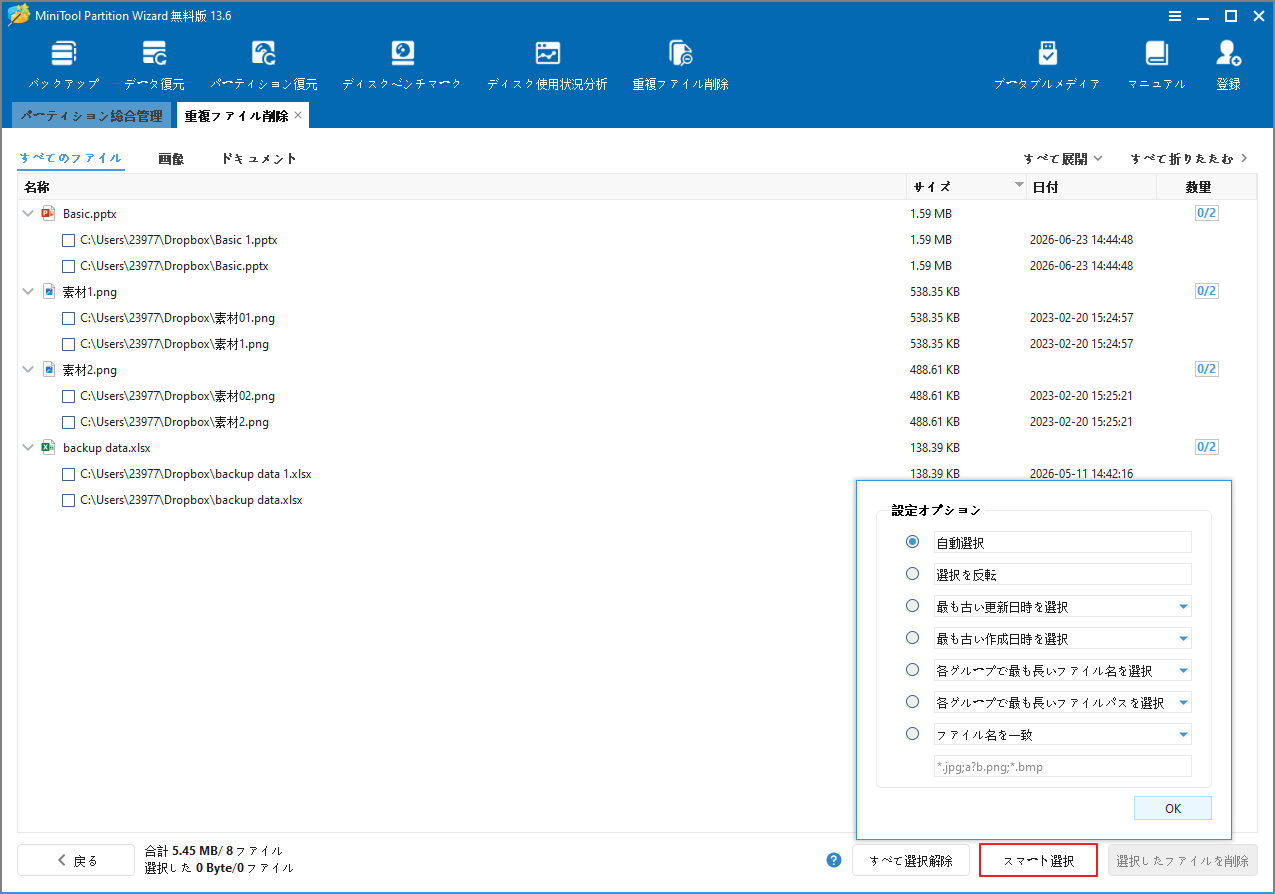Click the 0/2 count for backup data.xlsx
Screen dimensions: 1275x894
point(1206,447)
